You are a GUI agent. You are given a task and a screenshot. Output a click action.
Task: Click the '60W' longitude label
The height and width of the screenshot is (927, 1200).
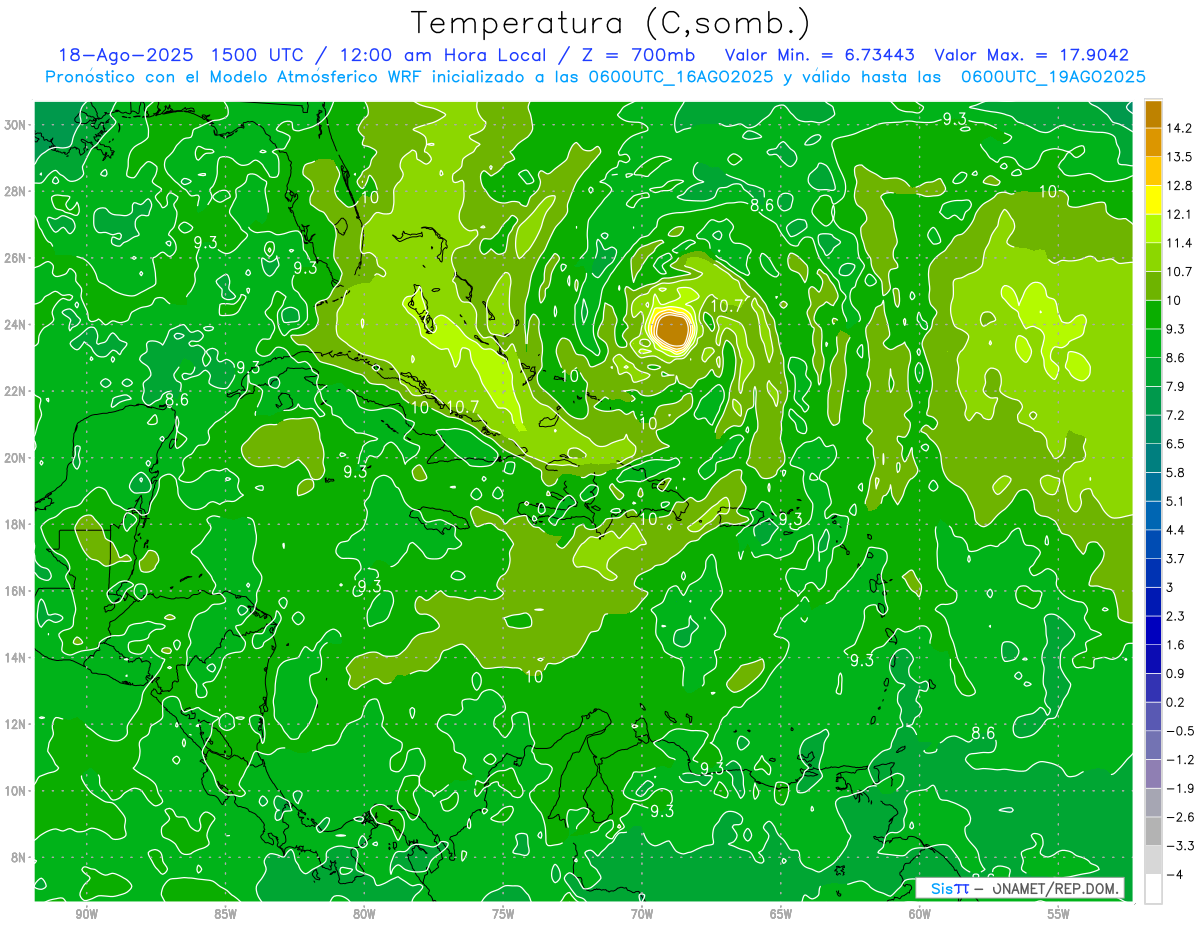pyautogui.click(x=921, y=913)
